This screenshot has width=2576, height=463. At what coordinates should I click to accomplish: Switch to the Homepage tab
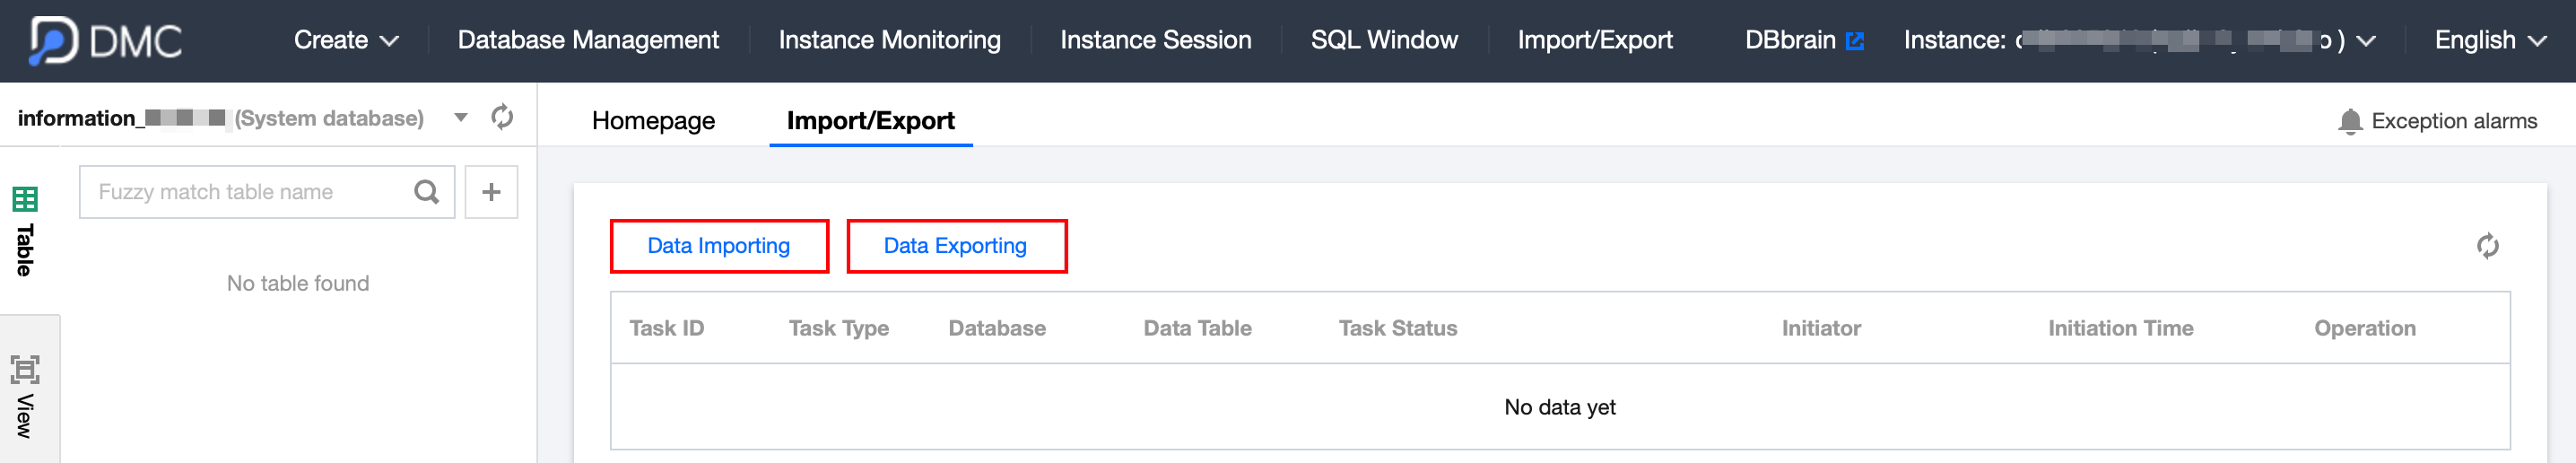(653, 121)
